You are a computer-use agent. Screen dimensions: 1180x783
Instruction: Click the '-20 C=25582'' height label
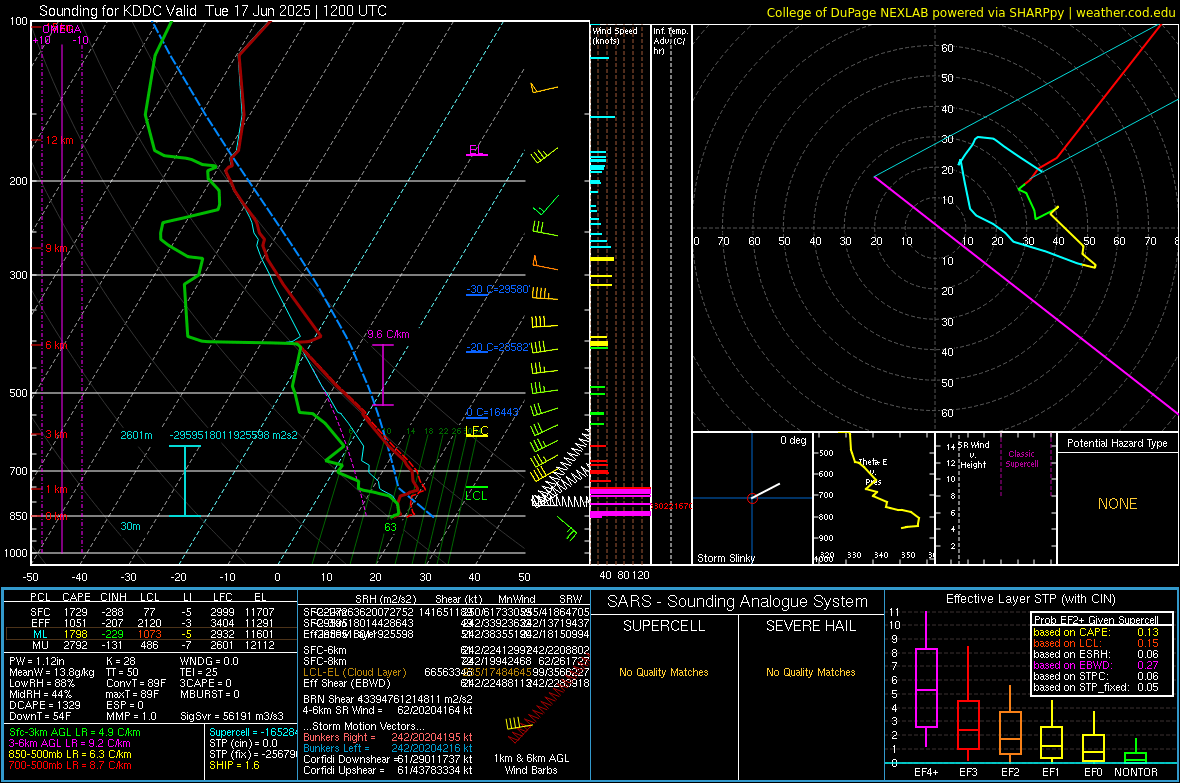tap(498, 347)
